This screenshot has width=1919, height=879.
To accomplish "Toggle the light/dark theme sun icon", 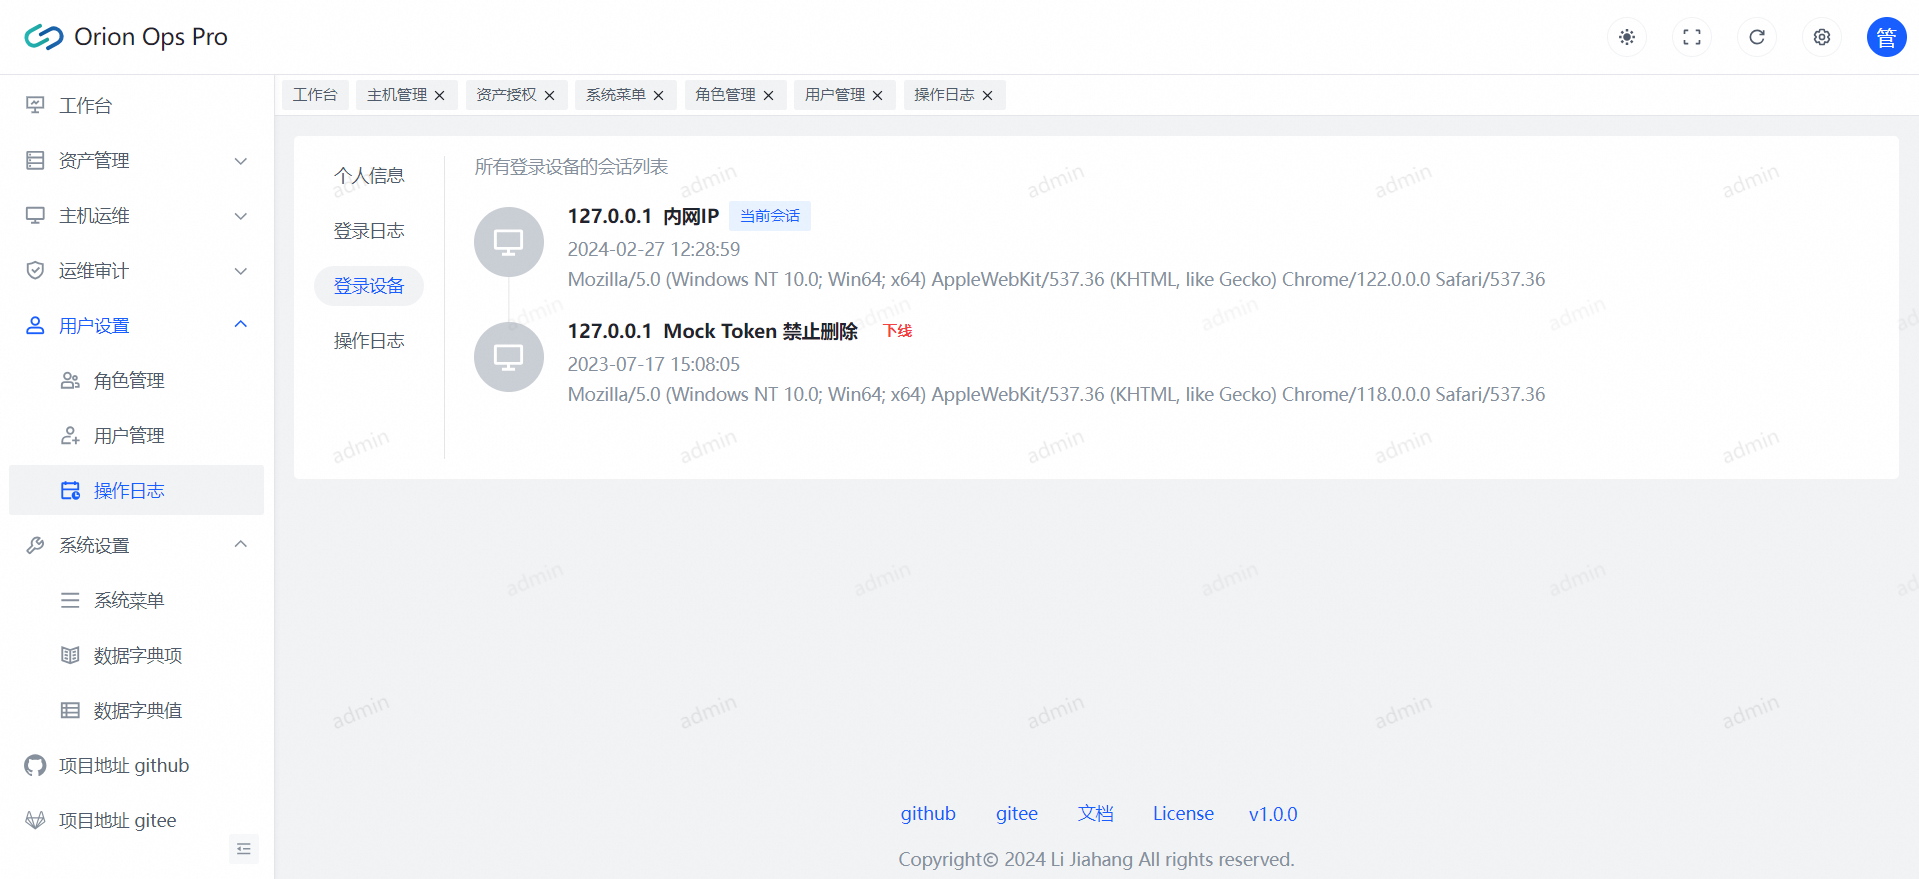I will tap(1627, 37).
